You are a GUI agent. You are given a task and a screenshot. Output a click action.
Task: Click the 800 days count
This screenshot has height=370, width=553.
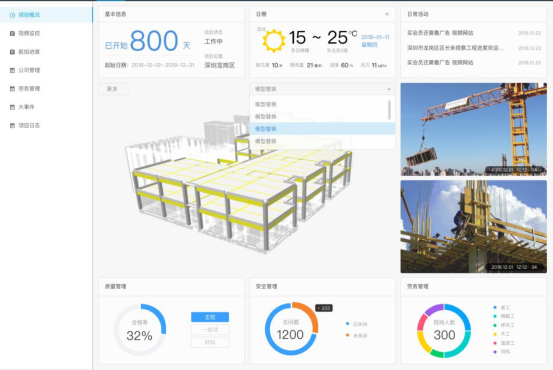pyautogui.click(x=154, y=41)
